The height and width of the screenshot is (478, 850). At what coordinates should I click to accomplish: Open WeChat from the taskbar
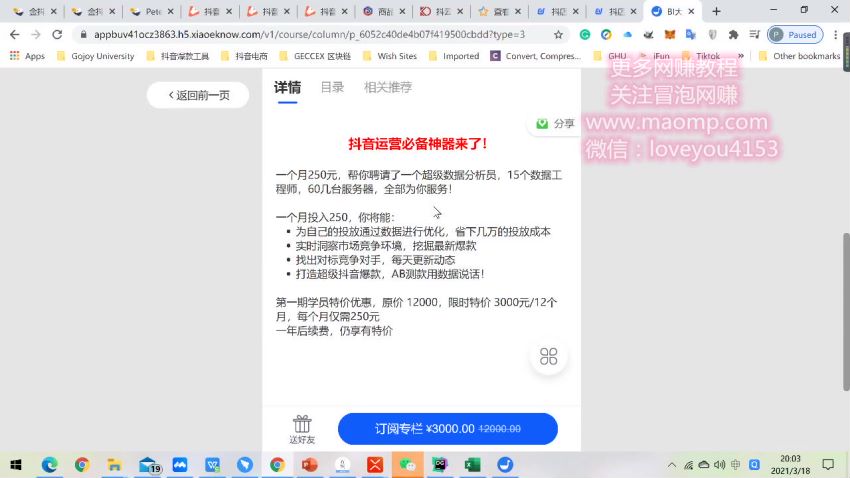pos(407,465)
